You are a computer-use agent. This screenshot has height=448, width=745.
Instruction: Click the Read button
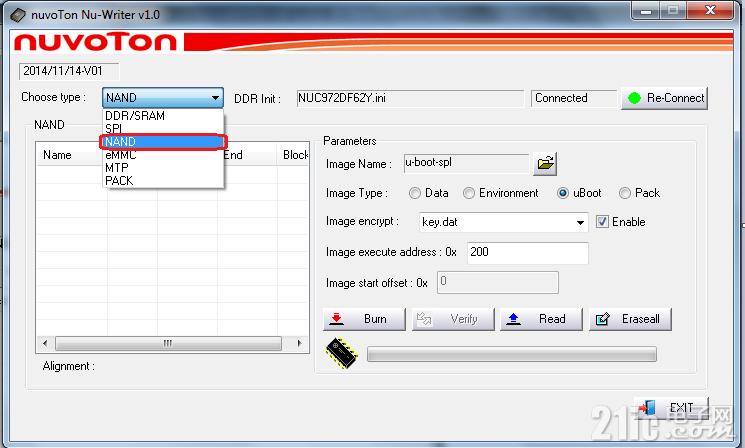point(541,319)
